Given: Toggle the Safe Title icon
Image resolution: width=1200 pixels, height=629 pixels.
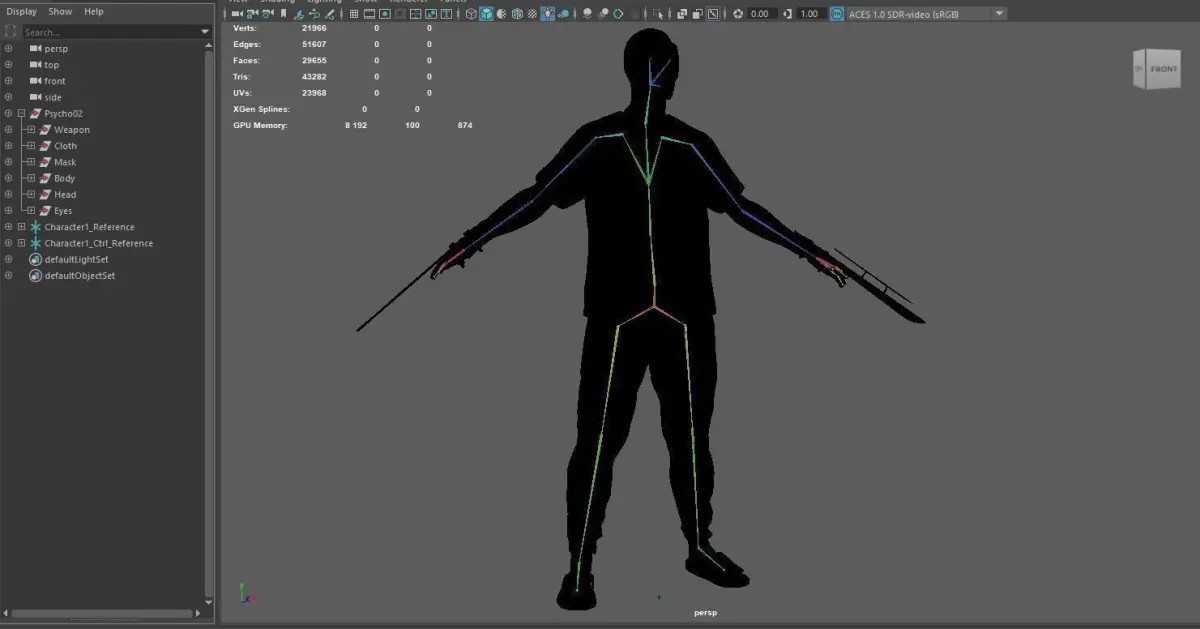Looking at the screenshot, I should 446,14.
